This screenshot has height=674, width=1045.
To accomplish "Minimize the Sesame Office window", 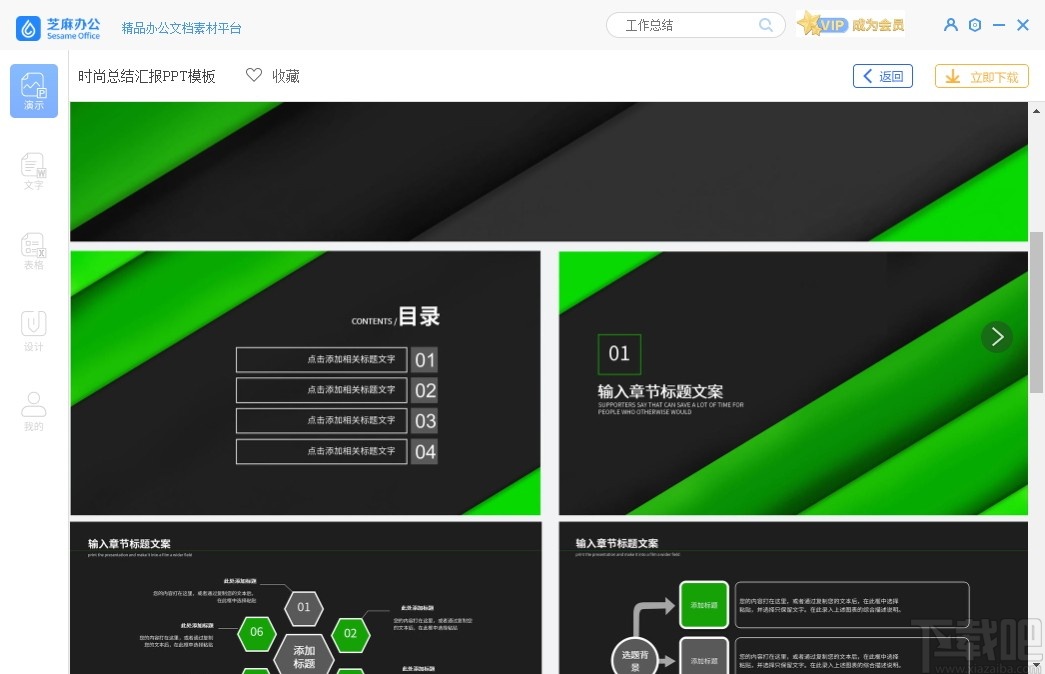I will 998,25.
